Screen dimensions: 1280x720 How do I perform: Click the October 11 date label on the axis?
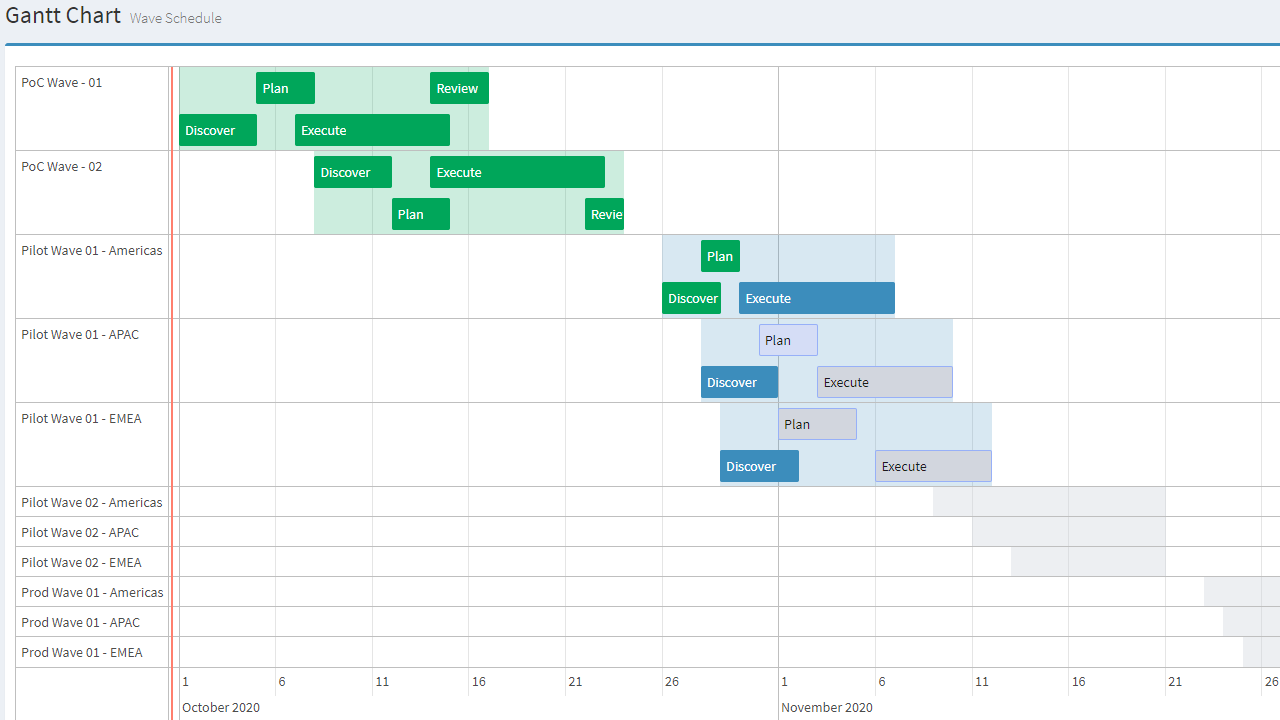pos(382,681)
